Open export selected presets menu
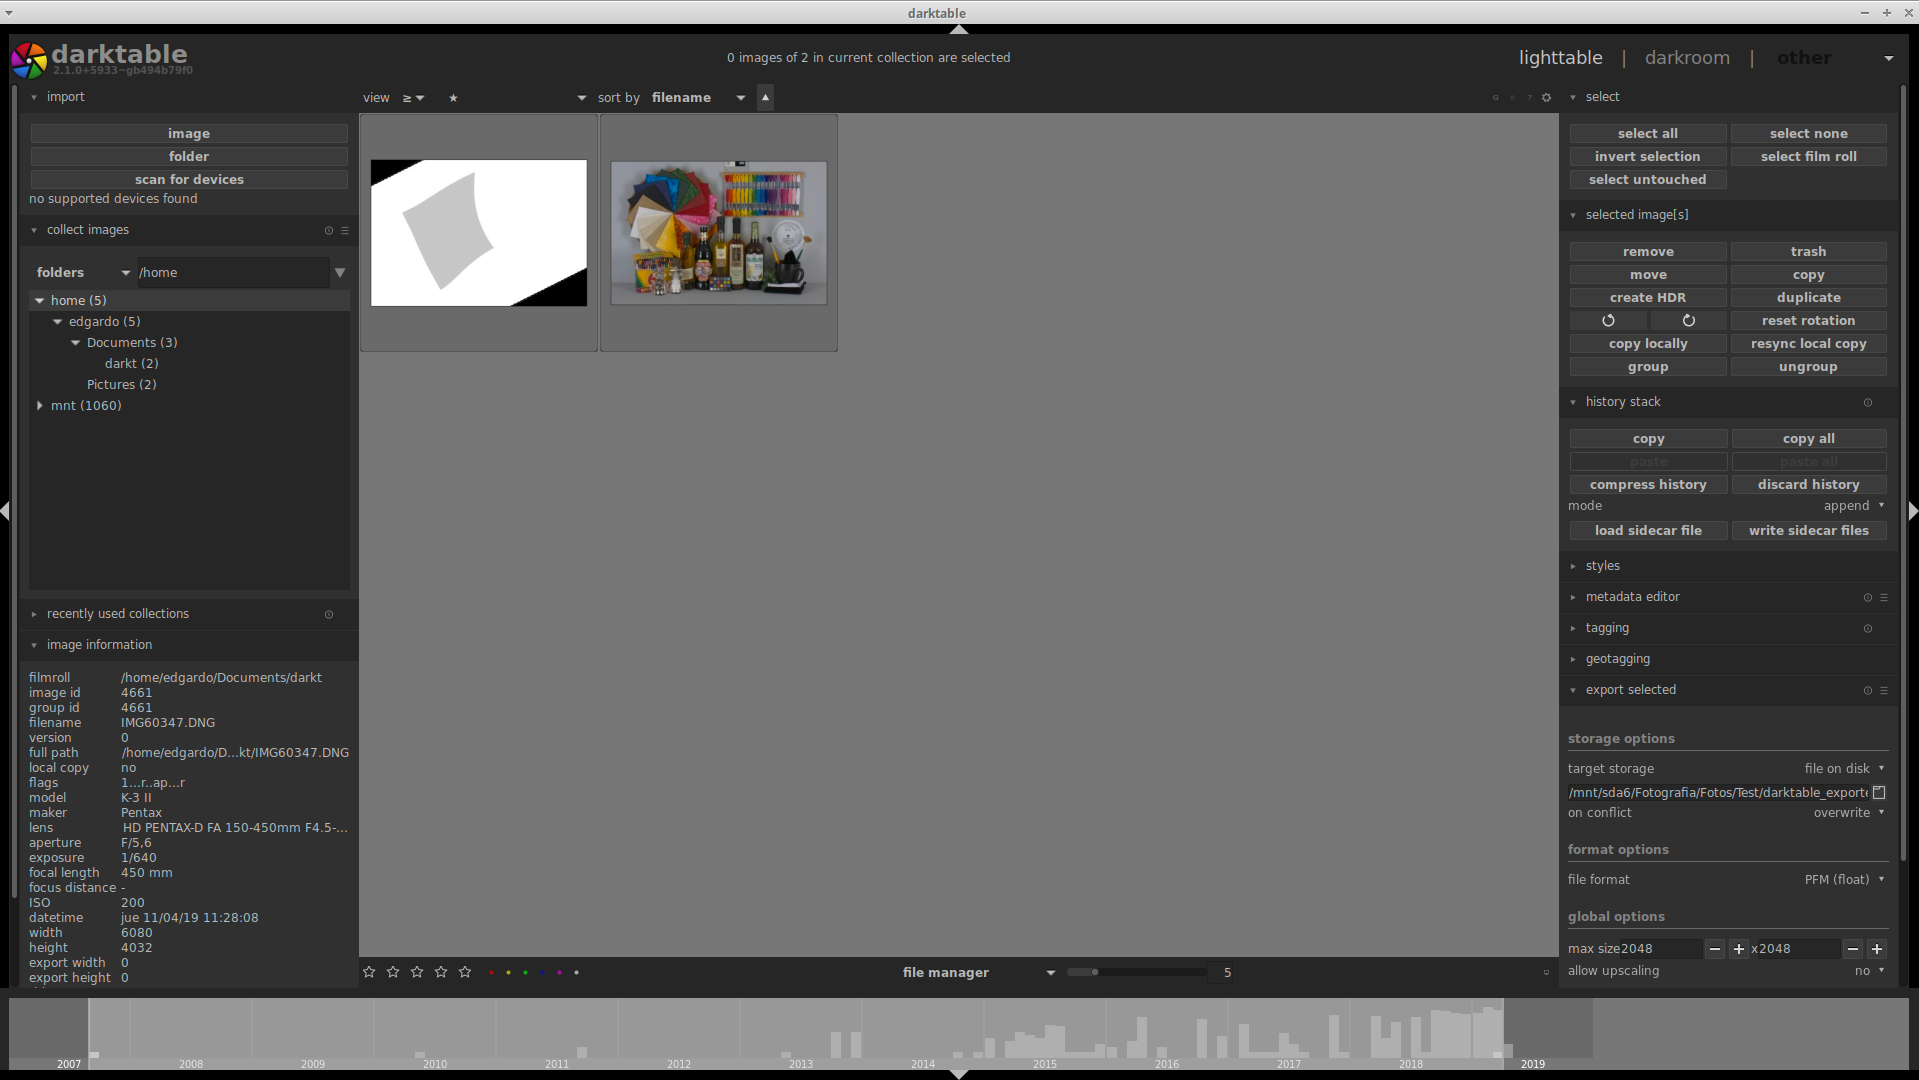 pyautogui.click(x=1884, y=690)
